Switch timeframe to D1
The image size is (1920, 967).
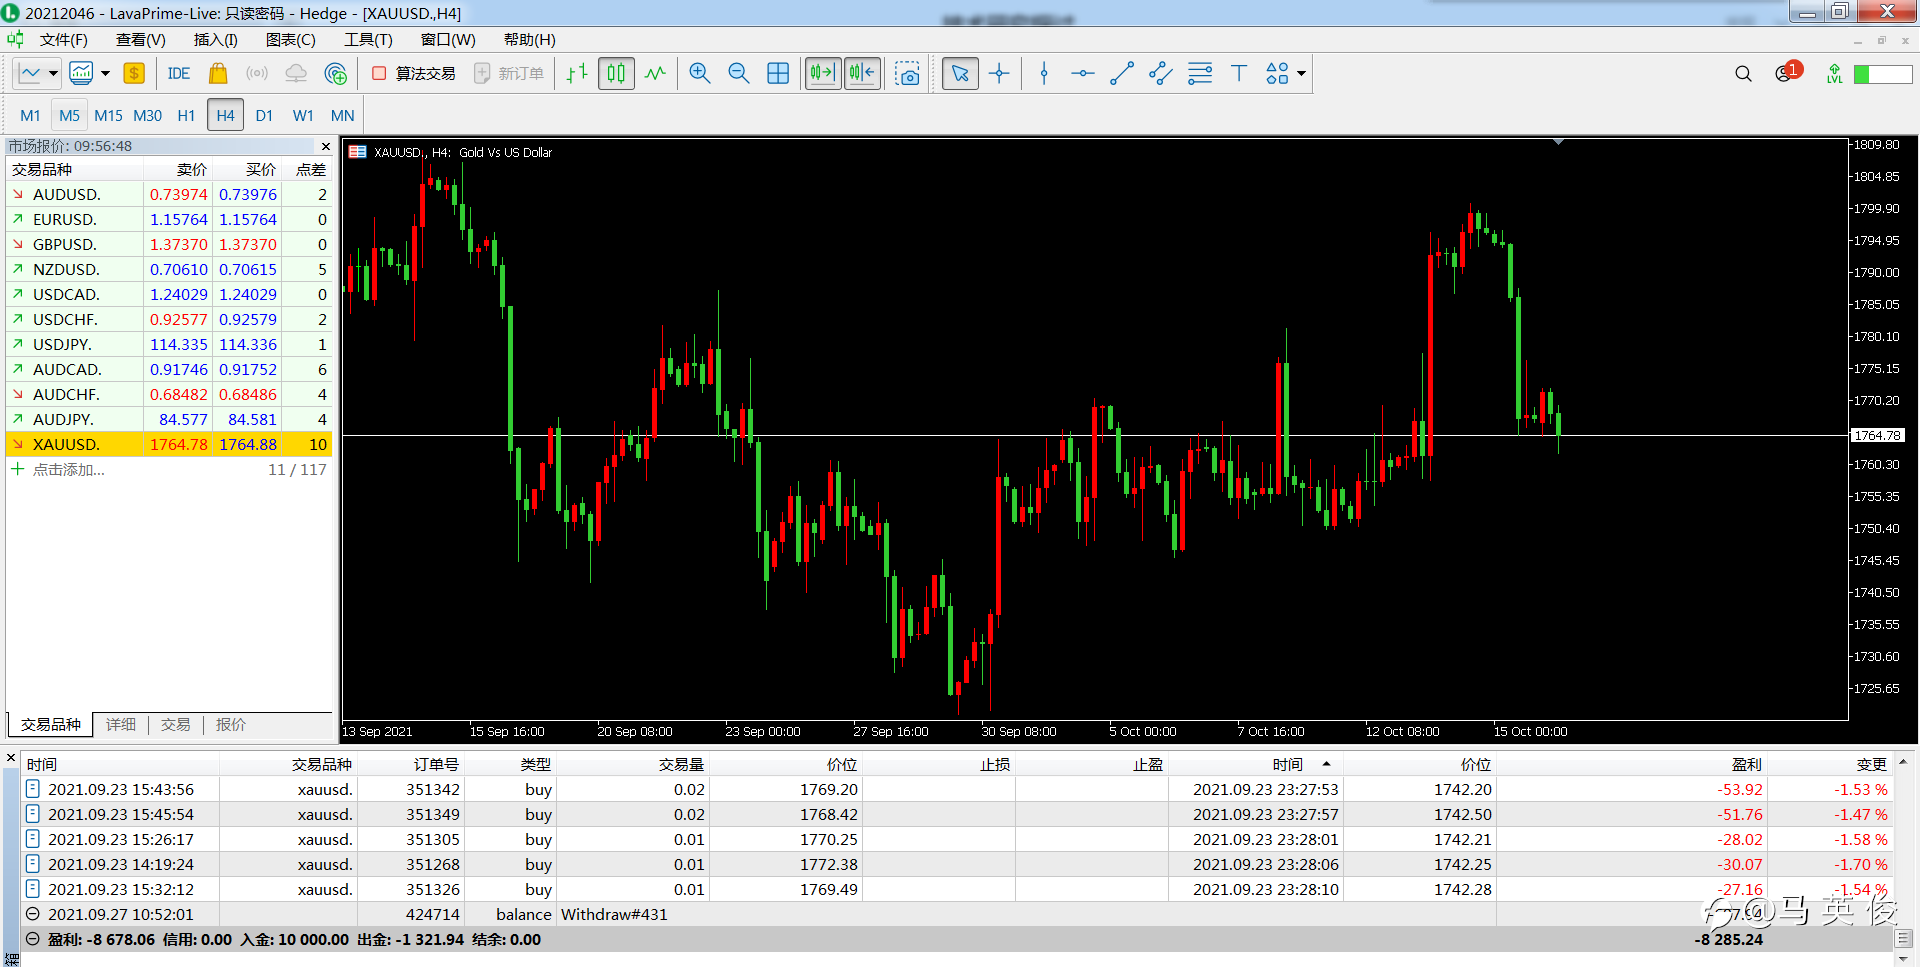(264, 116)
